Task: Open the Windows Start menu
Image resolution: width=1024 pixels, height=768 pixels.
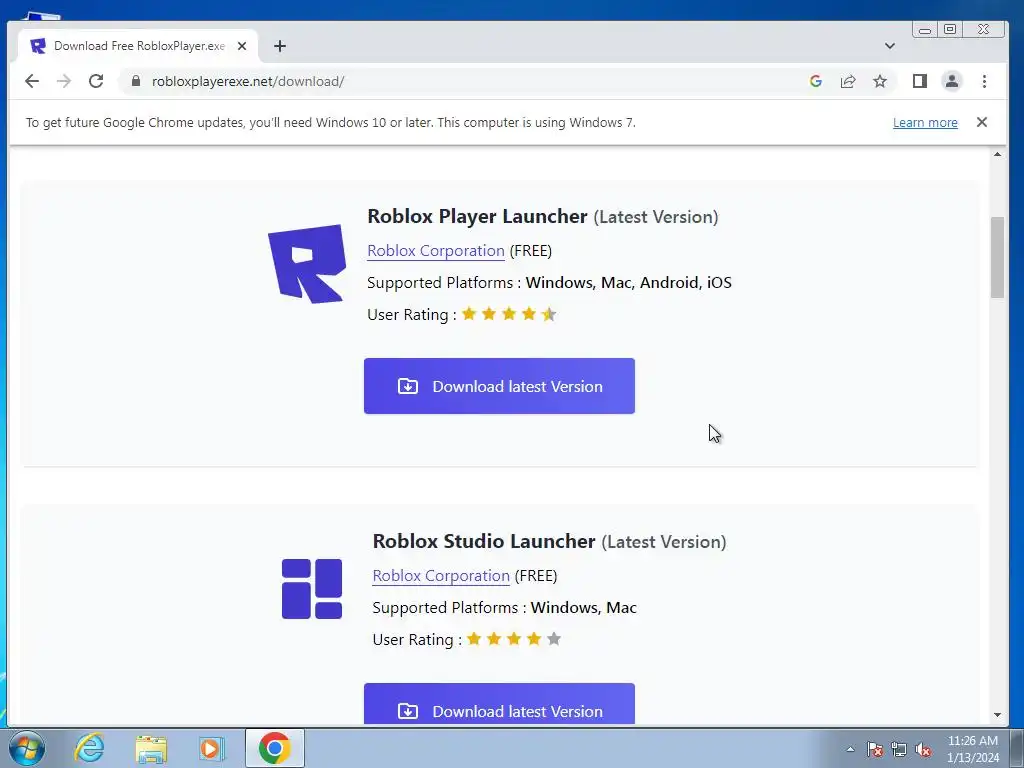Action: pos(26,748)
